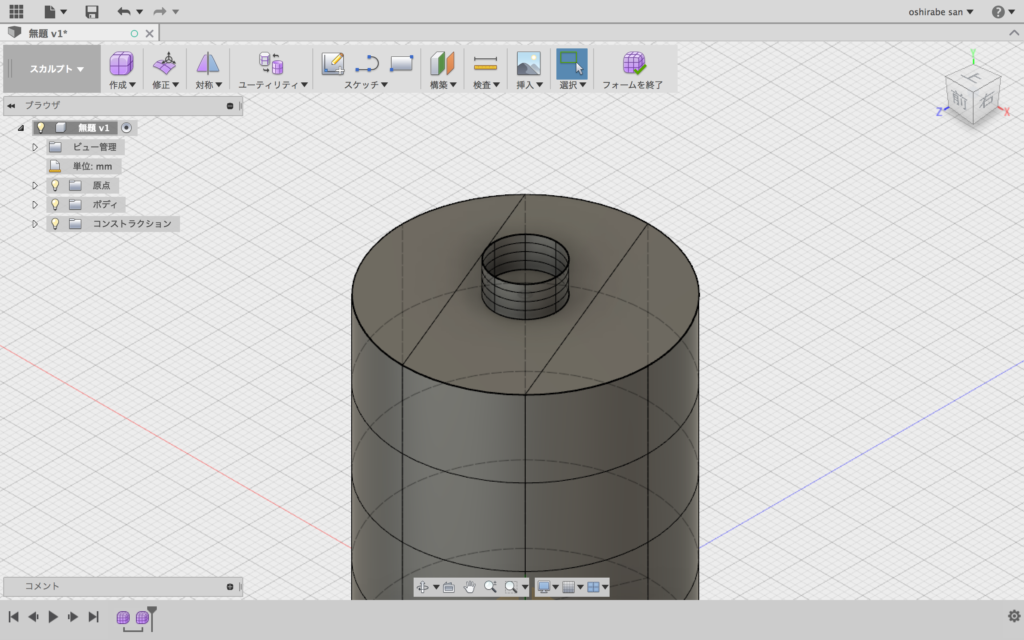Jump to the end of the timeline

point(93,616)
